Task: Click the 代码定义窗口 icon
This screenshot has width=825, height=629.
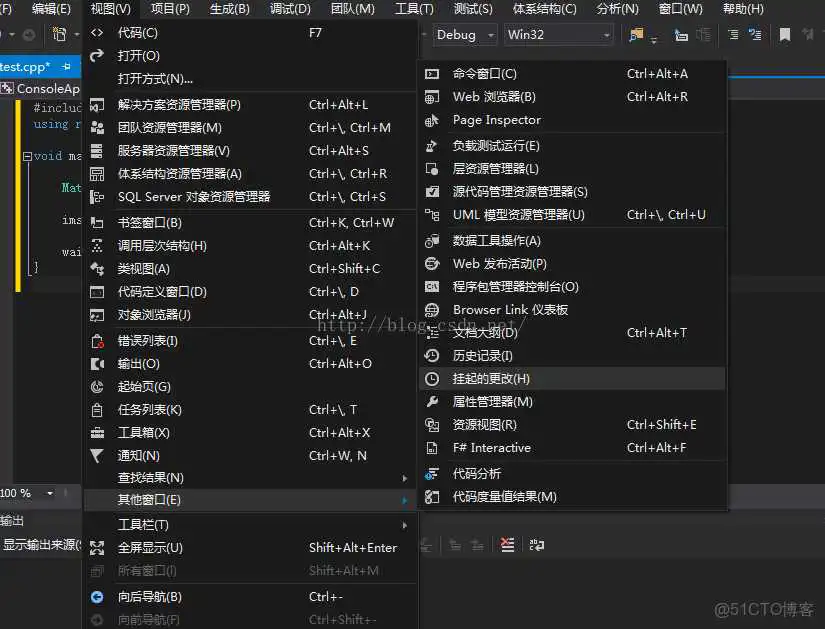Action: coord(97,292)
